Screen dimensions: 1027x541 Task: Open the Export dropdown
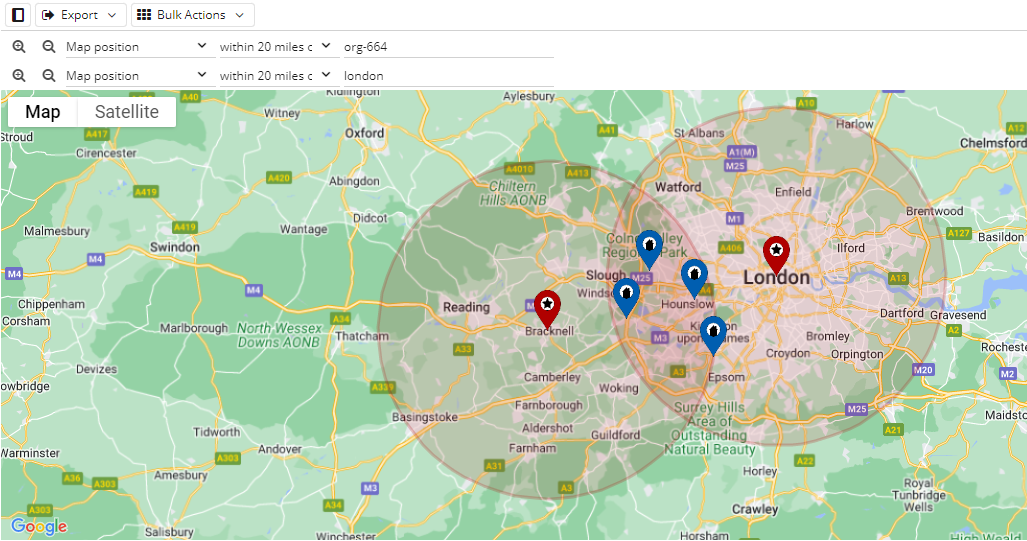[x=80, y=15]
